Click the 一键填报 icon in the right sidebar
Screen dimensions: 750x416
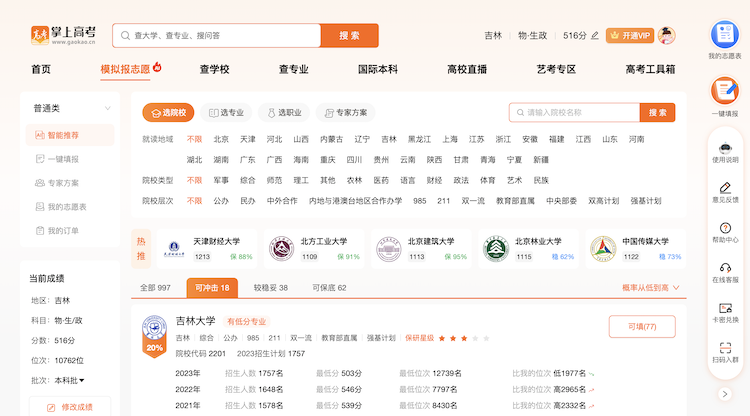725,90
